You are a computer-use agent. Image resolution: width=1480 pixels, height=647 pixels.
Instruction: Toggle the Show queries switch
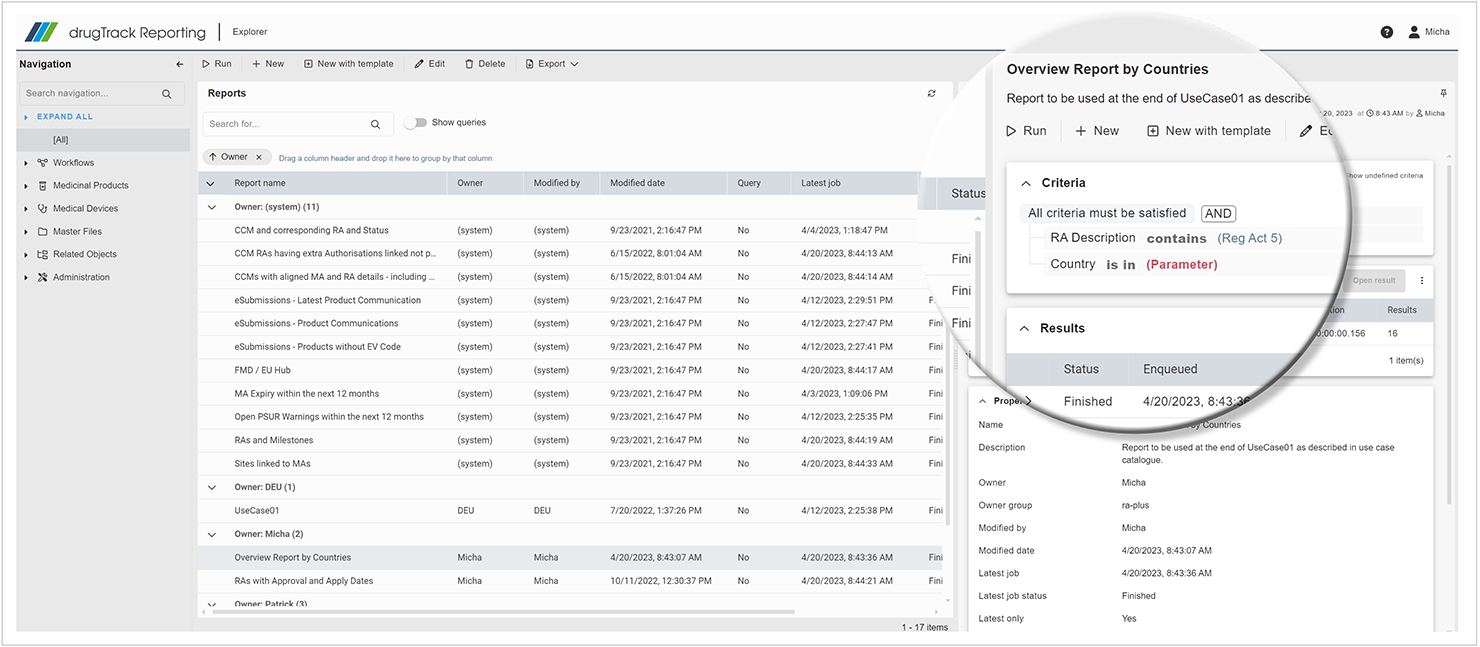pos(416,123)
